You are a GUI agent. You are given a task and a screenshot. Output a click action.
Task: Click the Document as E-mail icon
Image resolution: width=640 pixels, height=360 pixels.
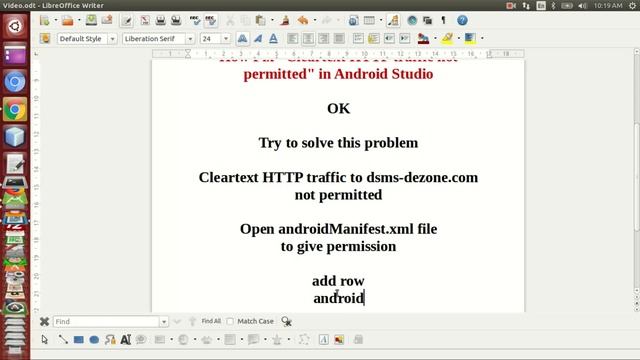pos(107,20)
